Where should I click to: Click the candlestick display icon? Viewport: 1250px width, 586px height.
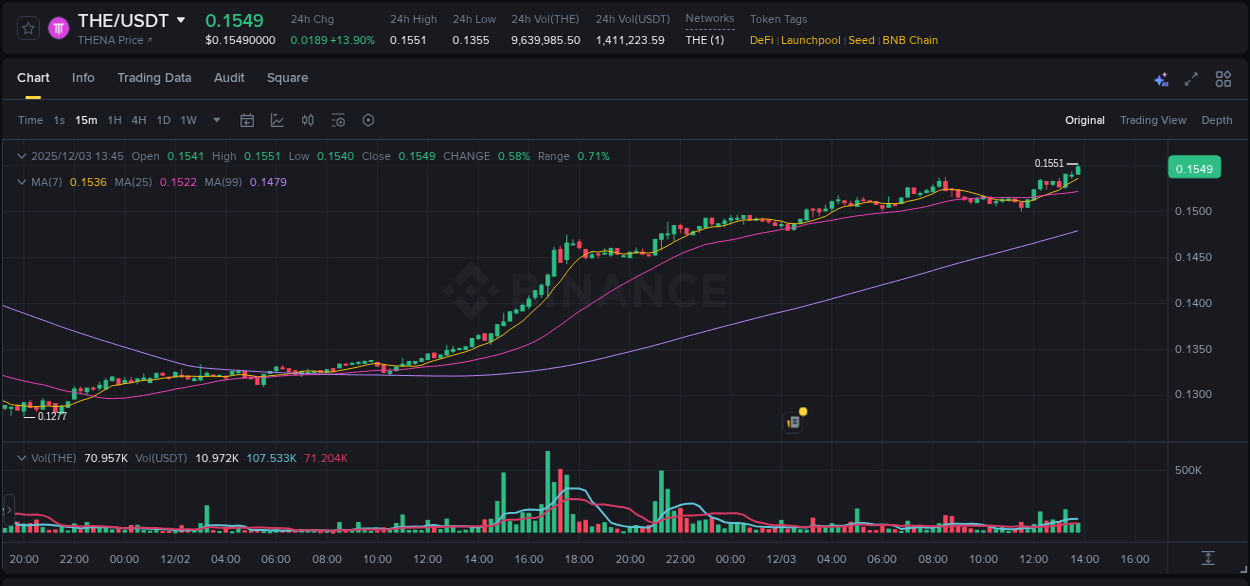307,120
